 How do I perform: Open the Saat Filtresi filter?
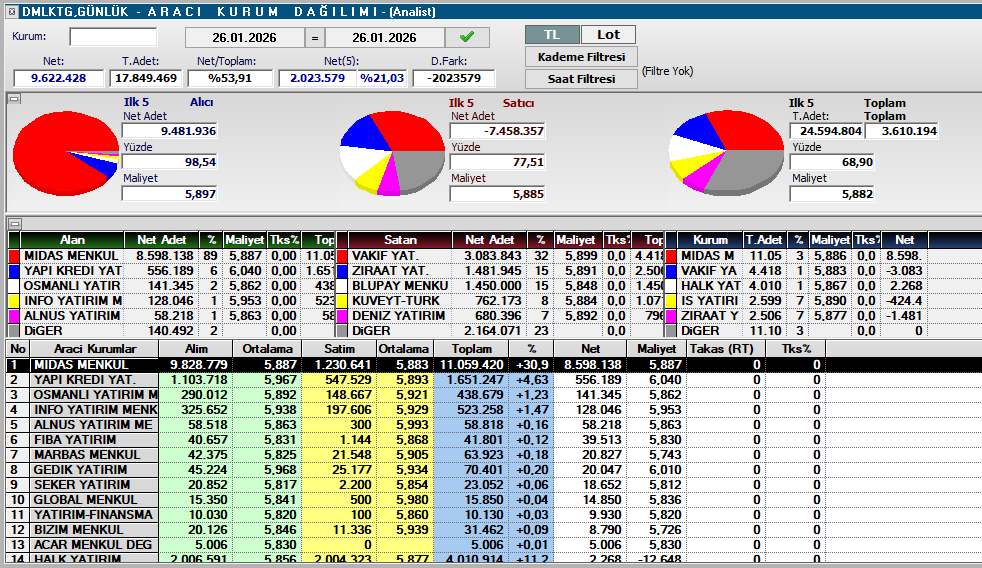pos(581,79)
